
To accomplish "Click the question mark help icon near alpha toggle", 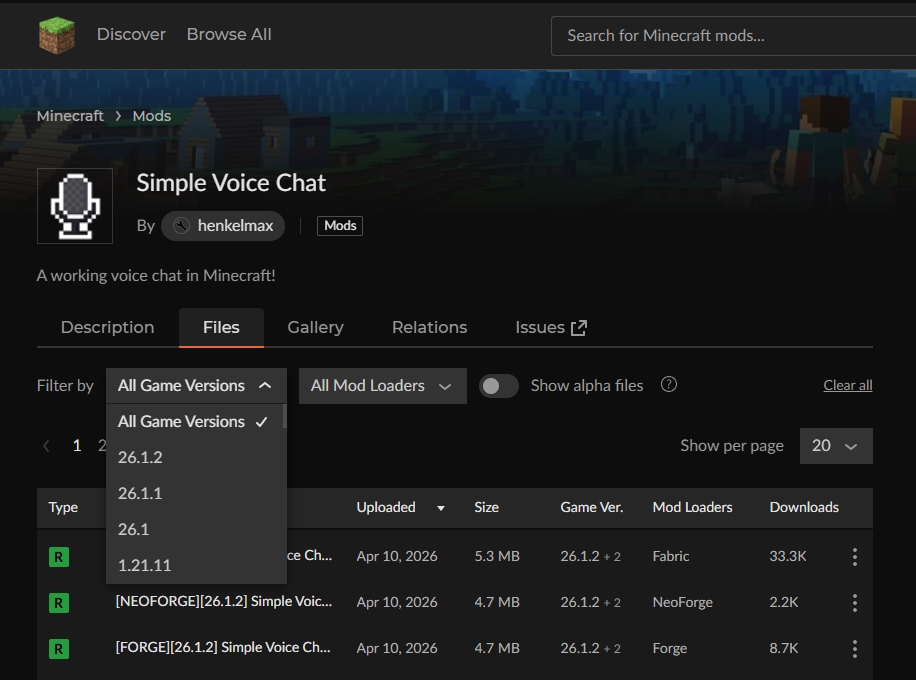I will click(668, 384).
